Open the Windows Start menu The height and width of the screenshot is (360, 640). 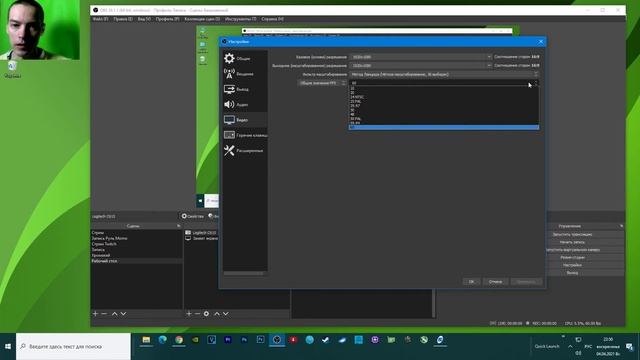(x=8, y=346)
